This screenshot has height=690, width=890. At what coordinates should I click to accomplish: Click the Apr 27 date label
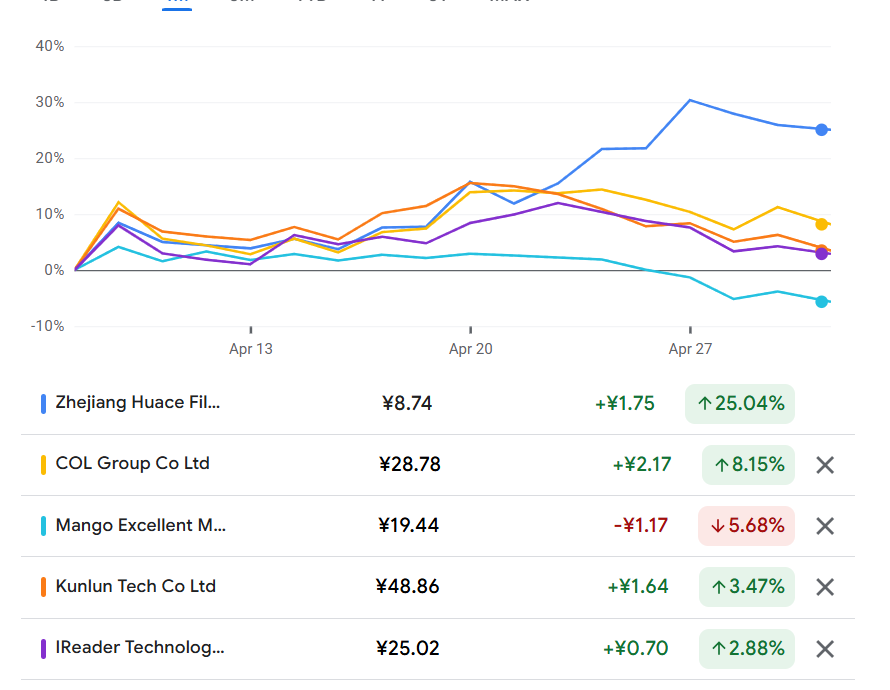[x=690, y=349]
